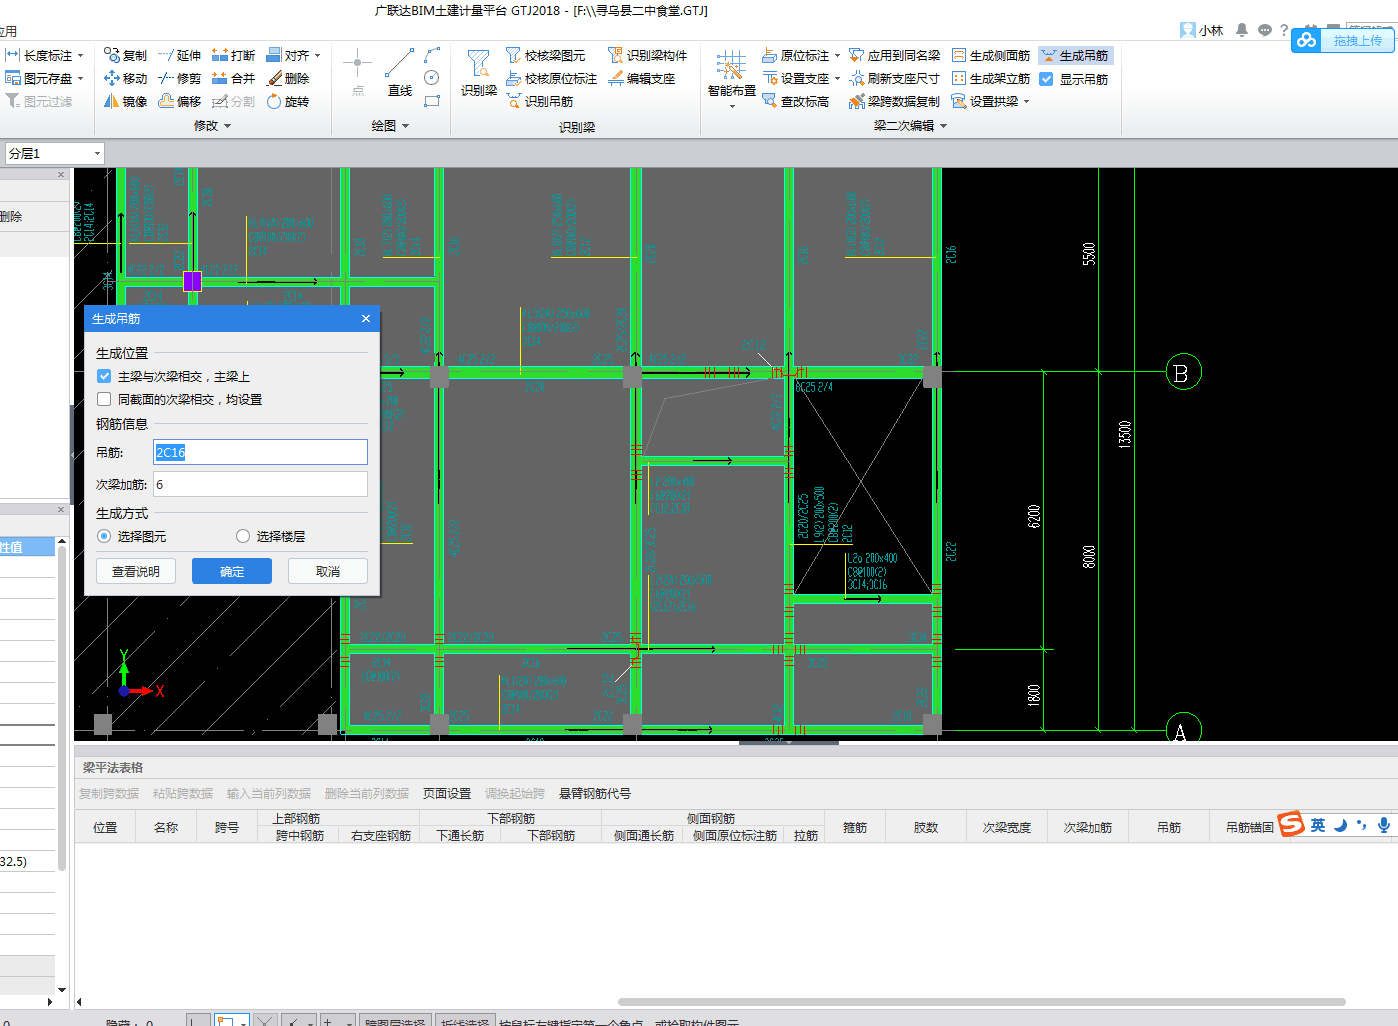Select the 合并 (Merge) tool
1398x1026 pixels.
(233, 78)
